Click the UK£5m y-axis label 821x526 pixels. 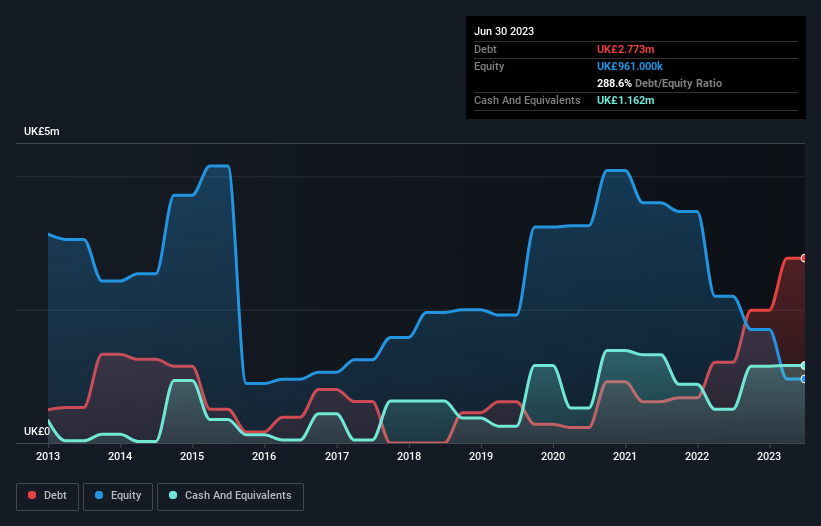[x=41, y=131]
